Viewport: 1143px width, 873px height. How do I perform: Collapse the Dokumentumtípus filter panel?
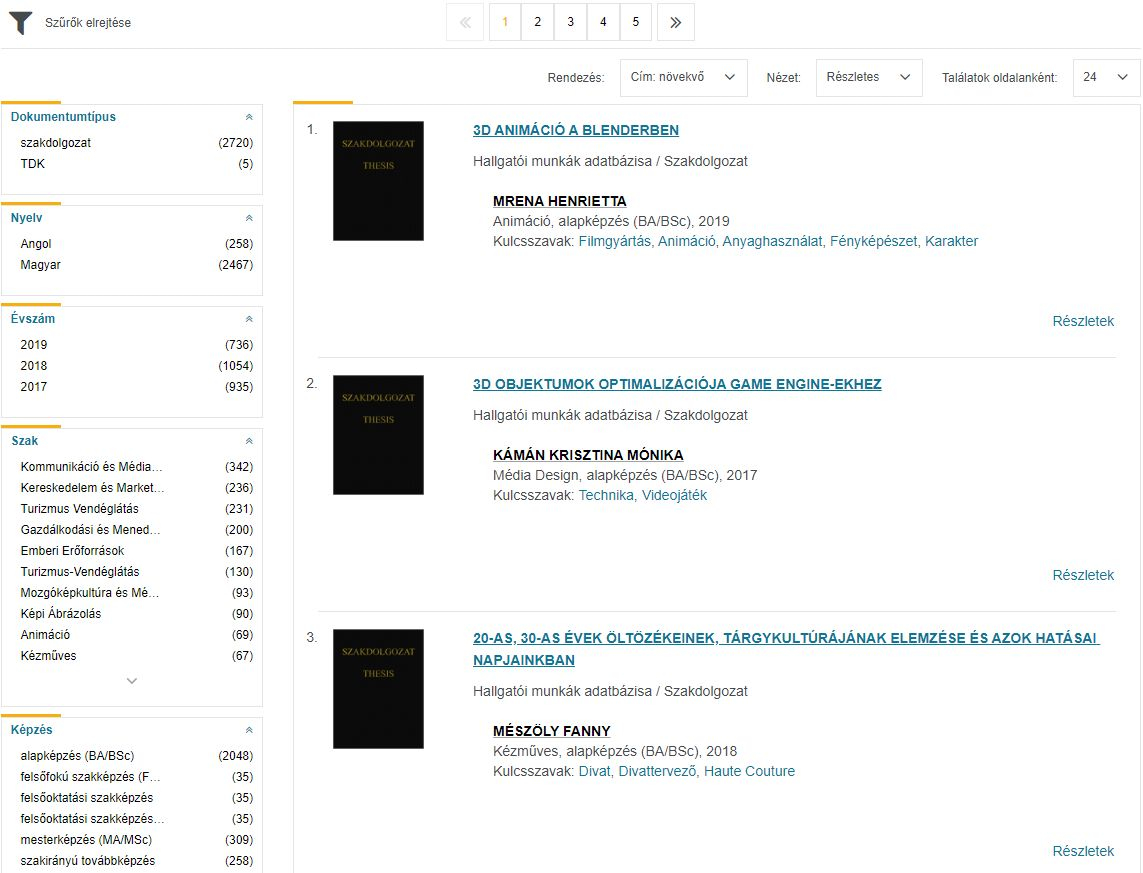click(x=249, y=117)
